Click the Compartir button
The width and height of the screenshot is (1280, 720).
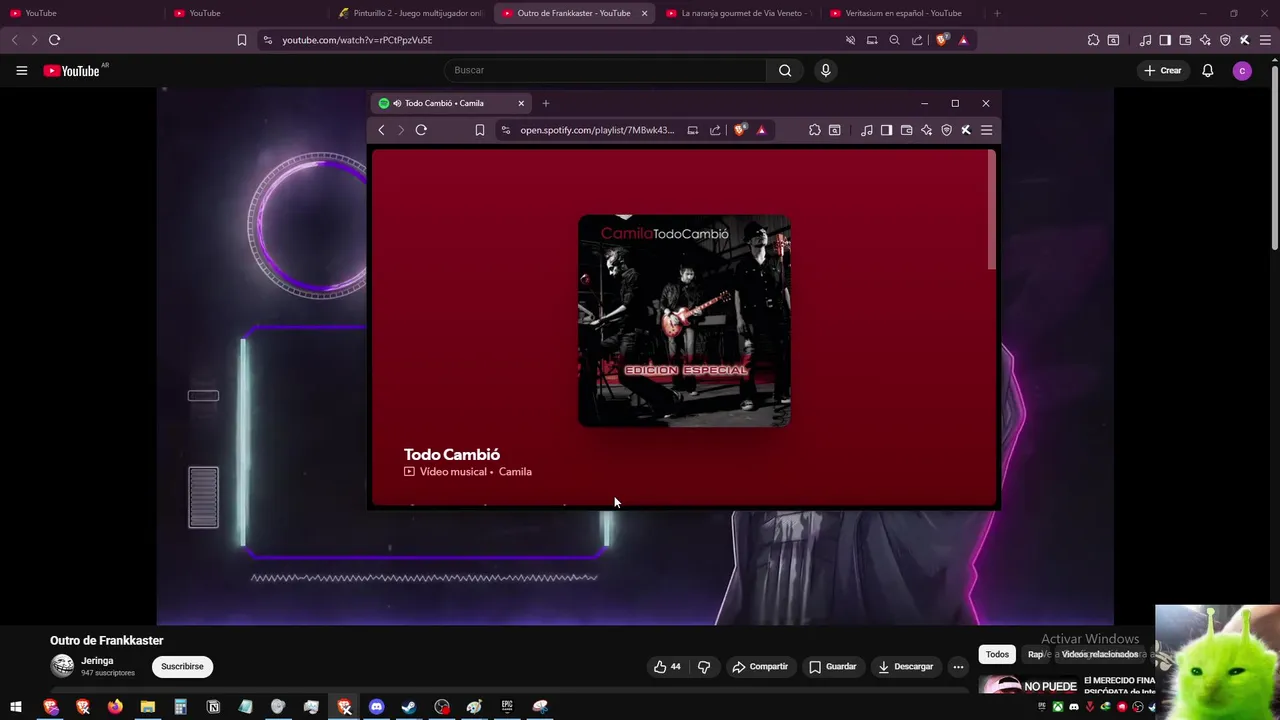[x=760, y=667]
